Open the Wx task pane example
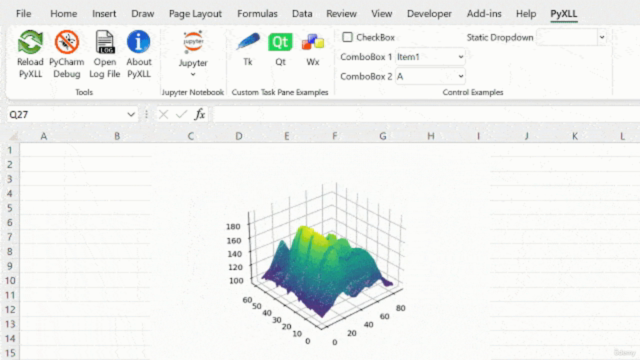This screenshot has height=360, width=640. click(313, 48)
